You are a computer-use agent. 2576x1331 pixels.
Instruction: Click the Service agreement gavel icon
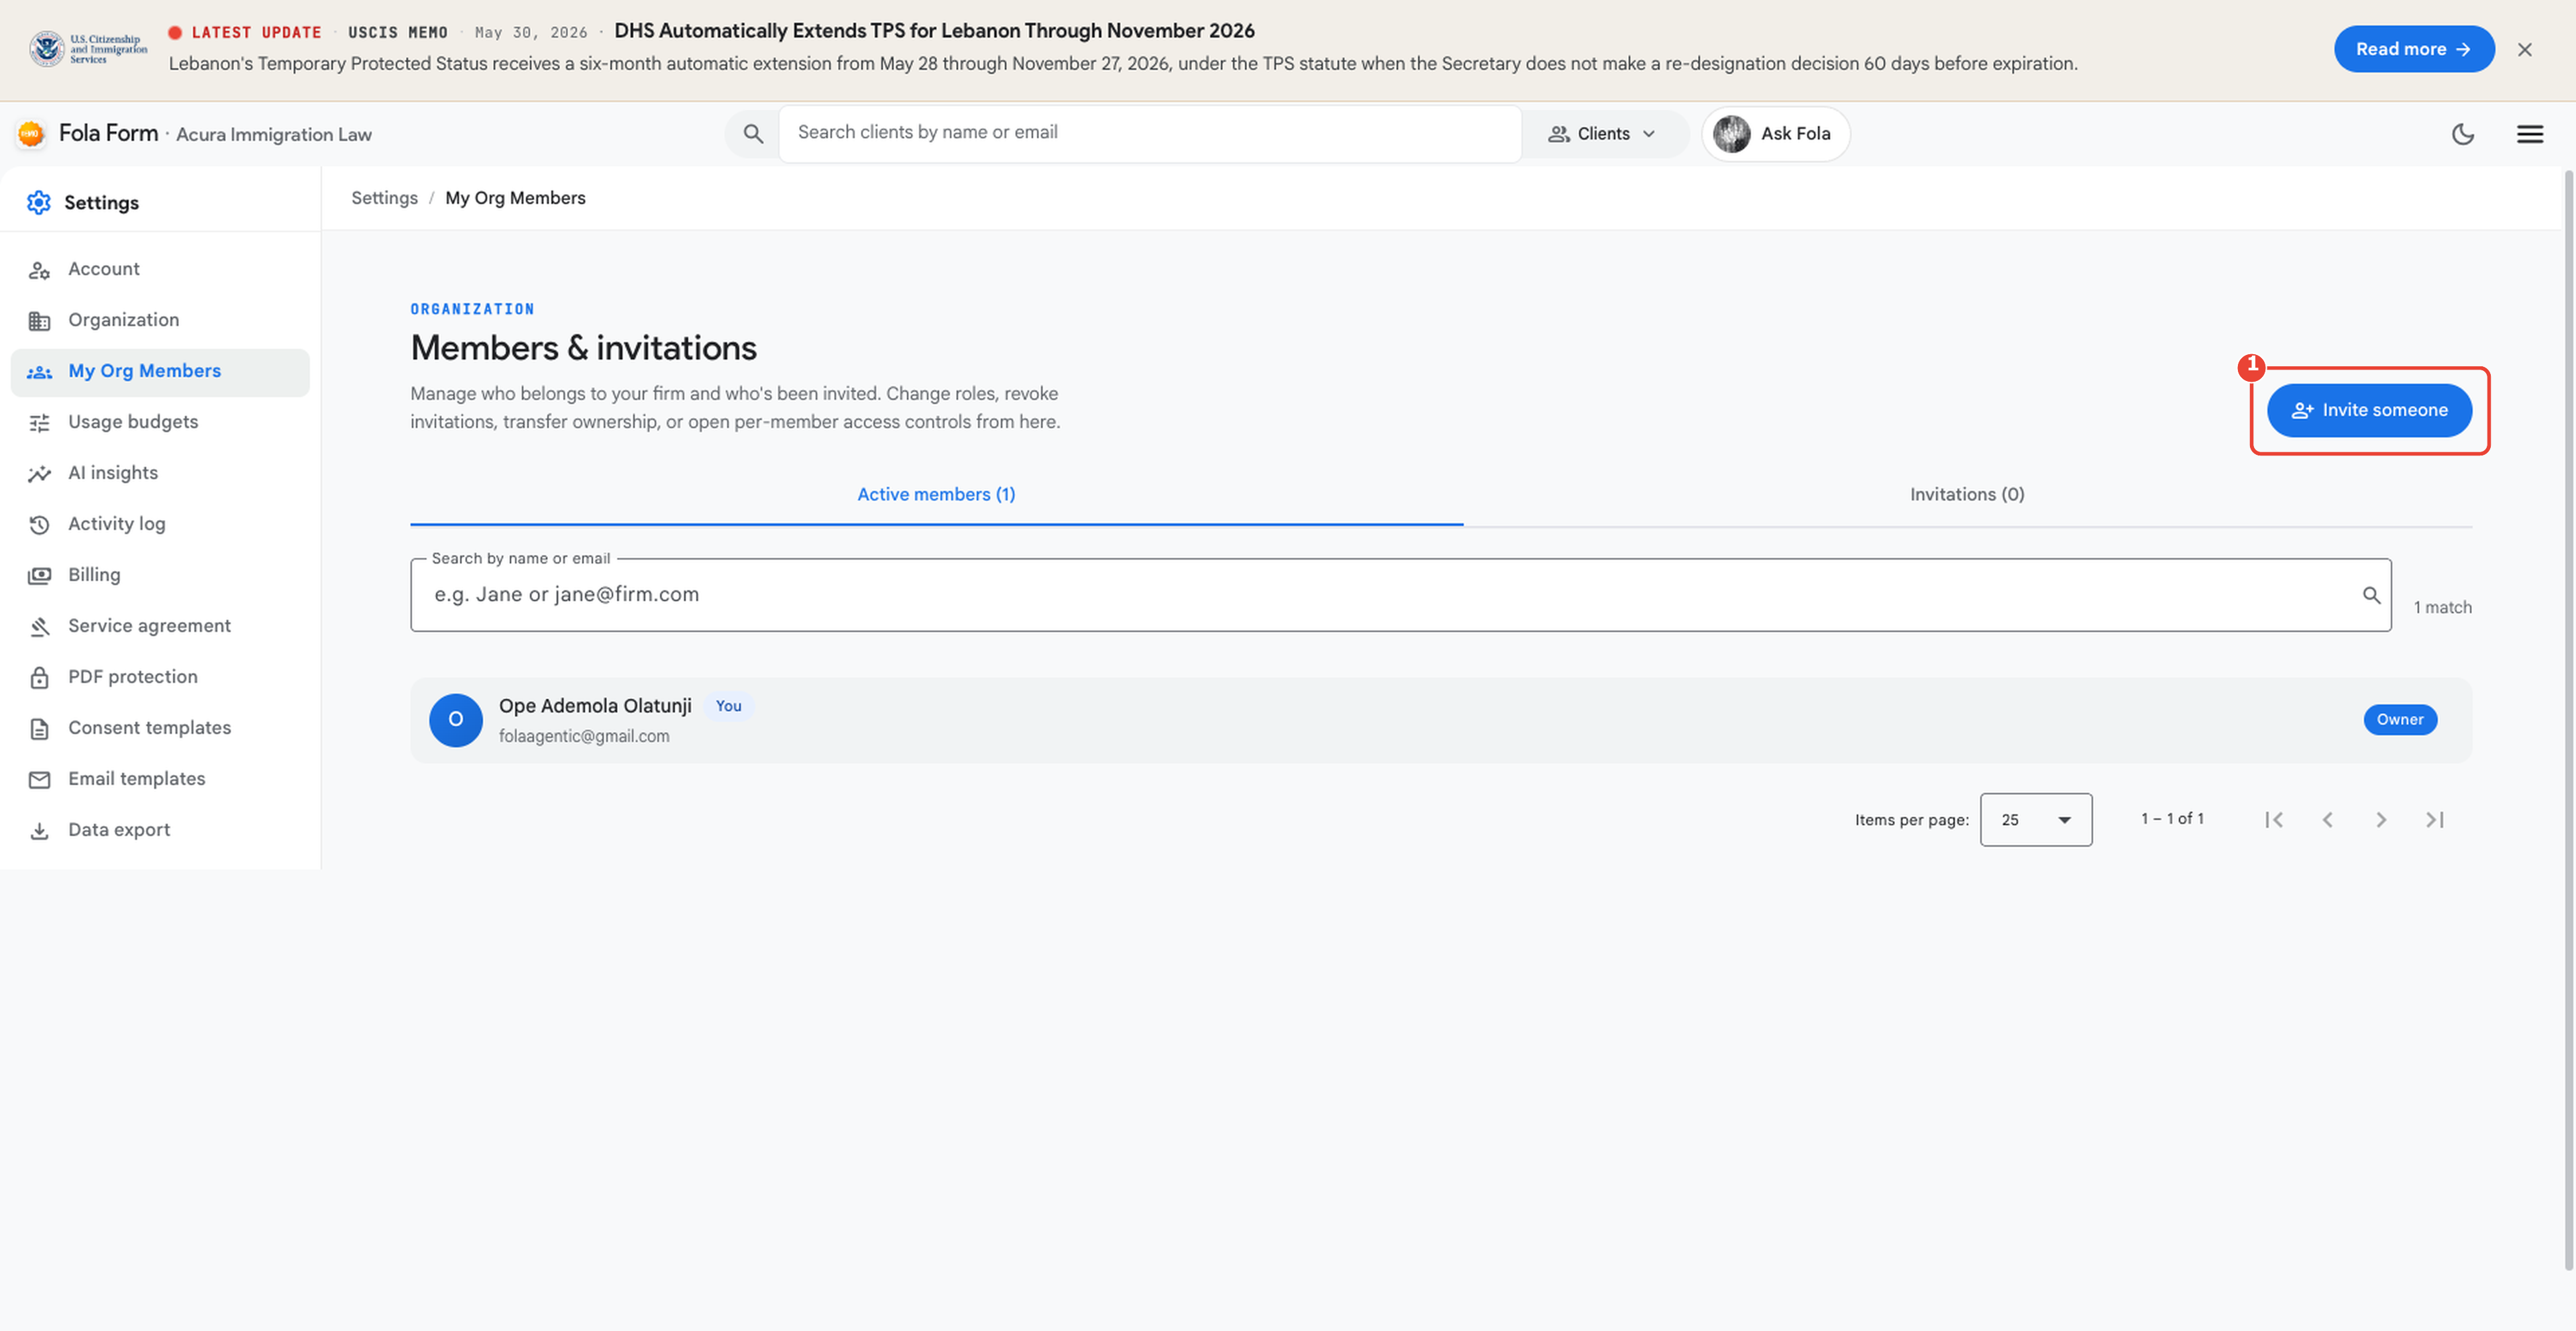click(39, 627)
